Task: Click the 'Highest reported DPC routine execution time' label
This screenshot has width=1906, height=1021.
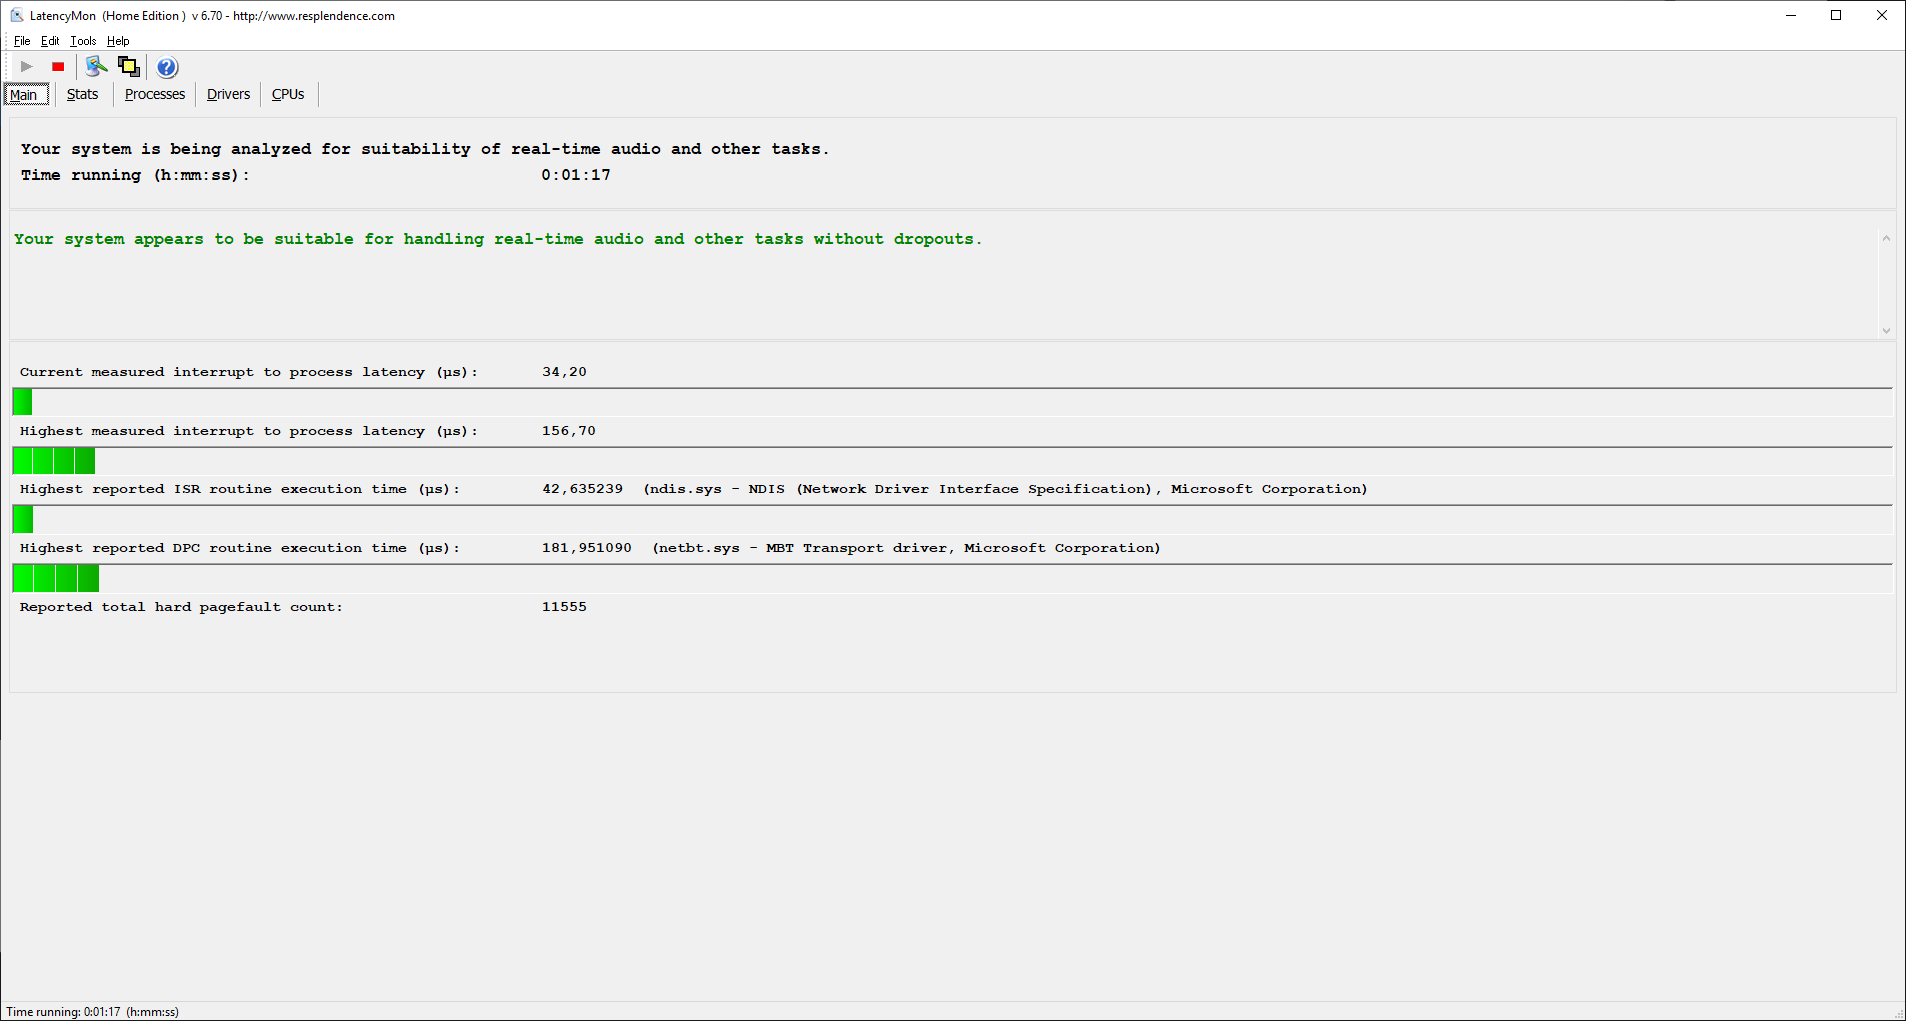Action: click(x=240, y=548)
